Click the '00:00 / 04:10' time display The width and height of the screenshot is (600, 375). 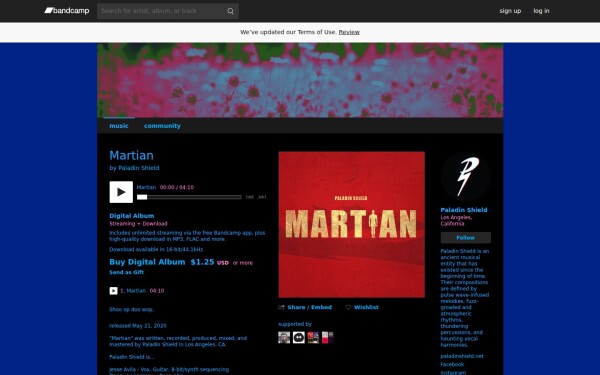[177, 187]
